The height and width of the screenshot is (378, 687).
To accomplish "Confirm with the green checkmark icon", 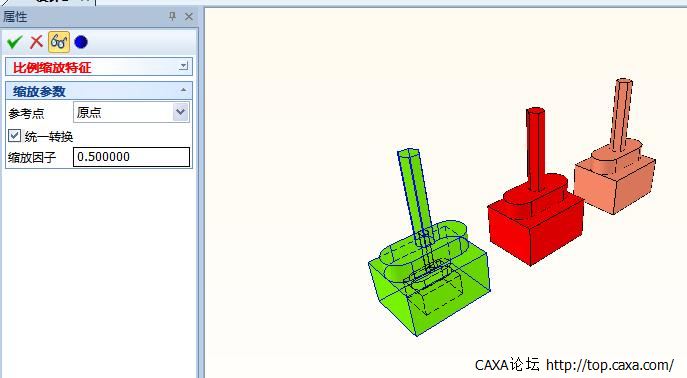I will 14,42.
